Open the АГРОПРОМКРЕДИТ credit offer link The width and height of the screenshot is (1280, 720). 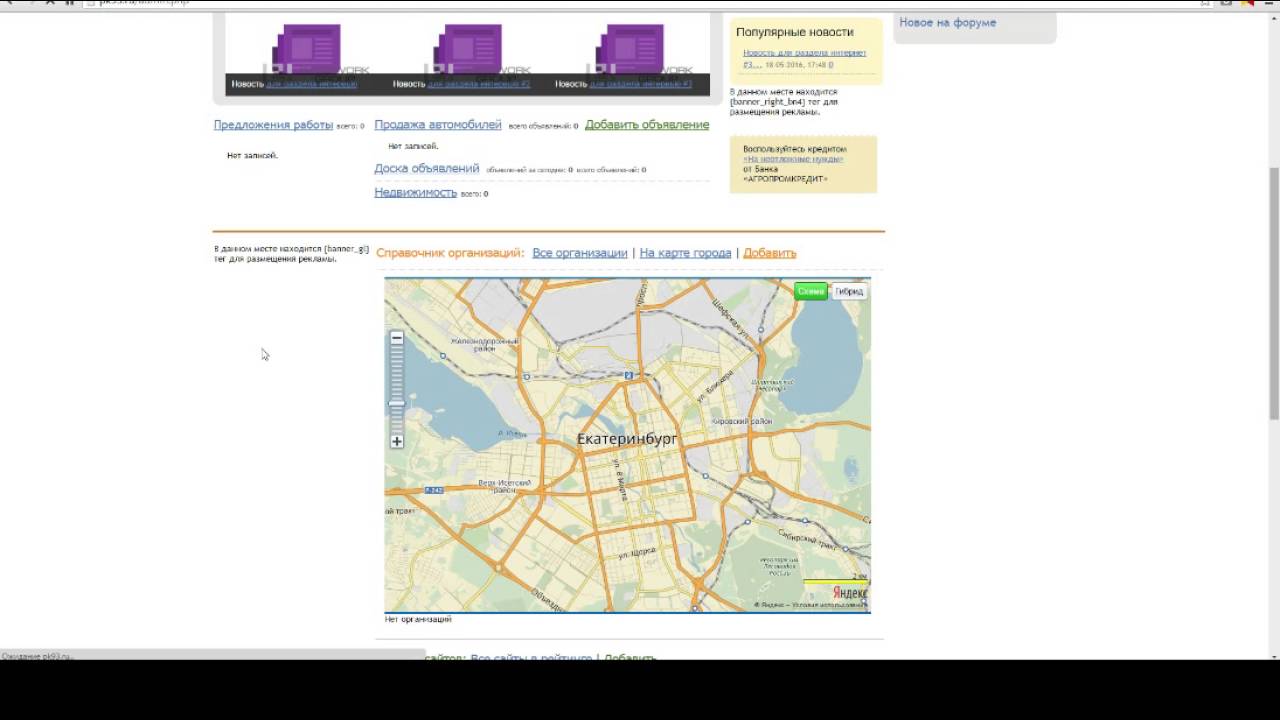click(x=793, y=159)
